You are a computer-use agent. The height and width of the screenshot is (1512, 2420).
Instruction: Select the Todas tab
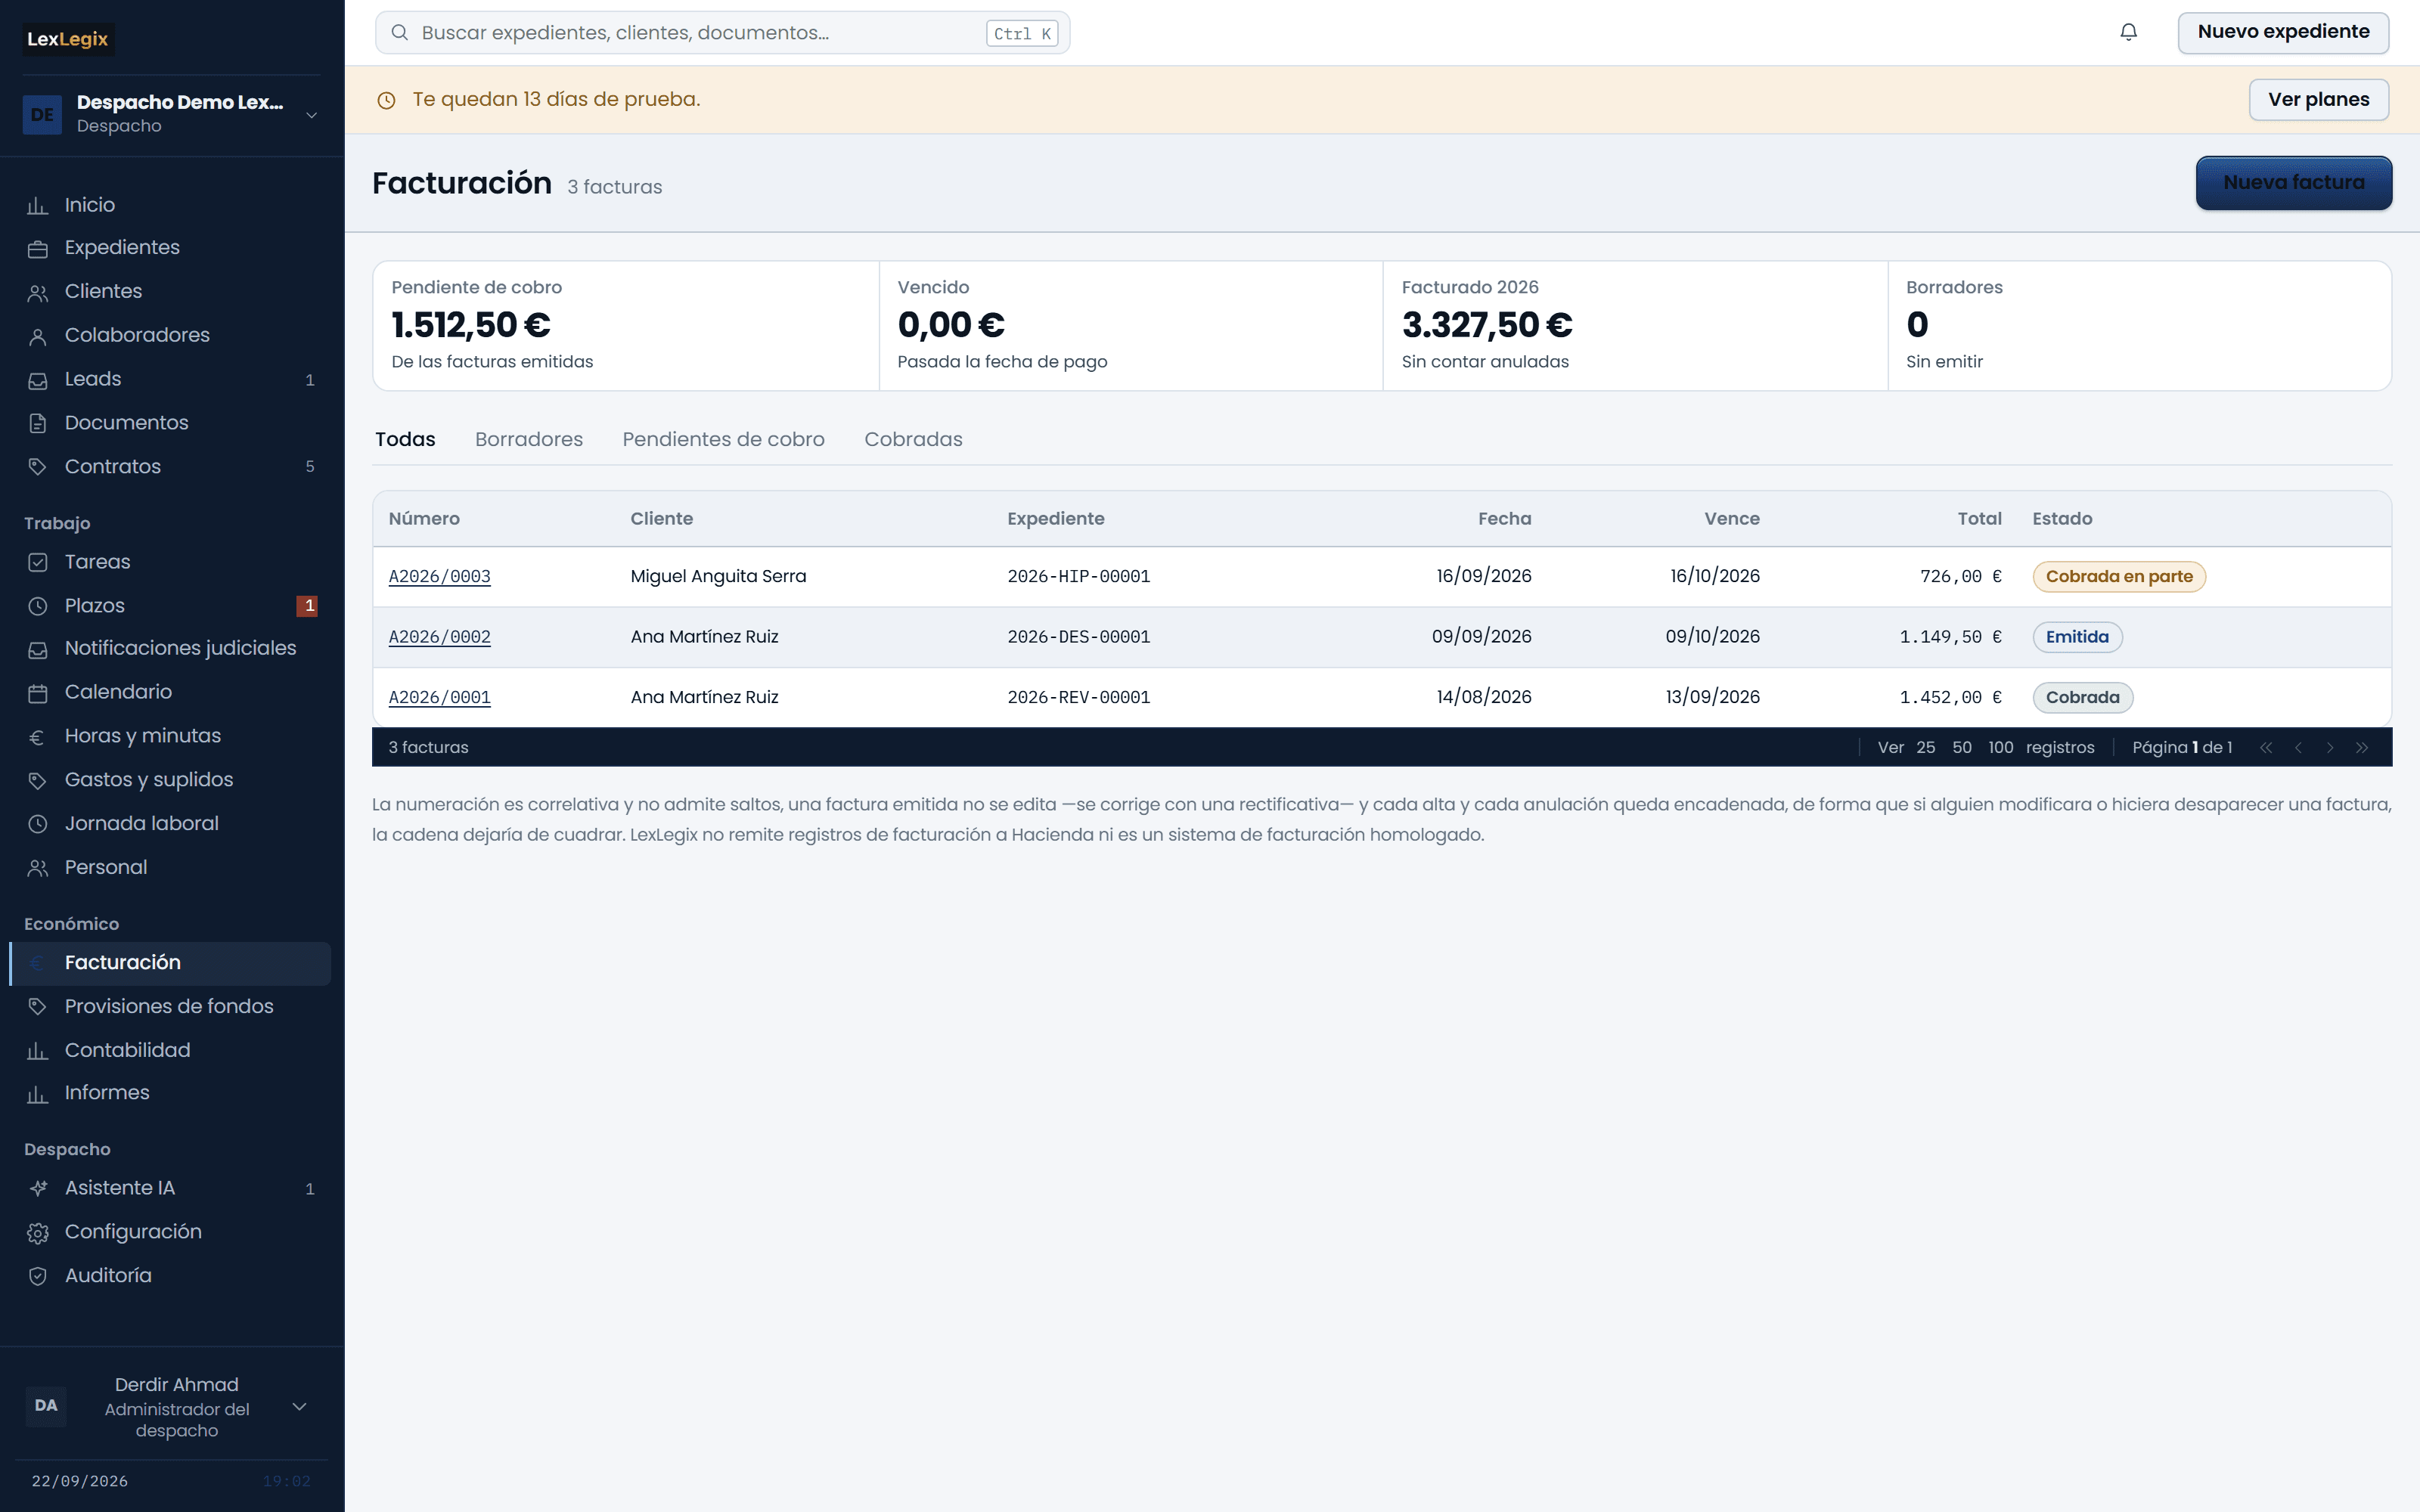[405, 439]
